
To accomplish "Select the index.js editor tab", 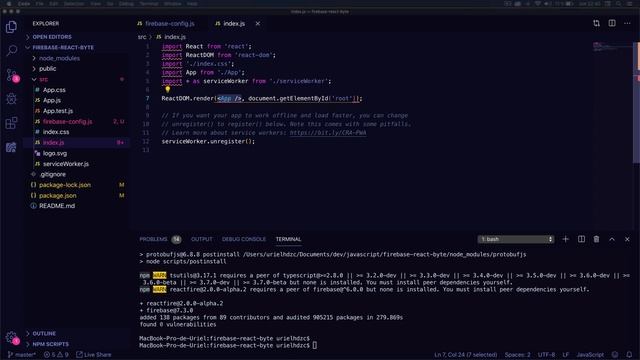I will tap(234, 24).
